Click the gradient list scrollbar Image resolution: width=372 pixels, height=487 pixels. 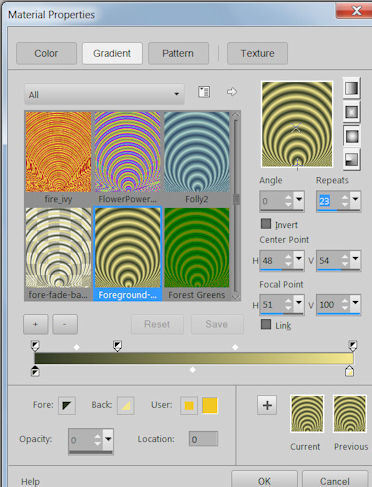236,206
